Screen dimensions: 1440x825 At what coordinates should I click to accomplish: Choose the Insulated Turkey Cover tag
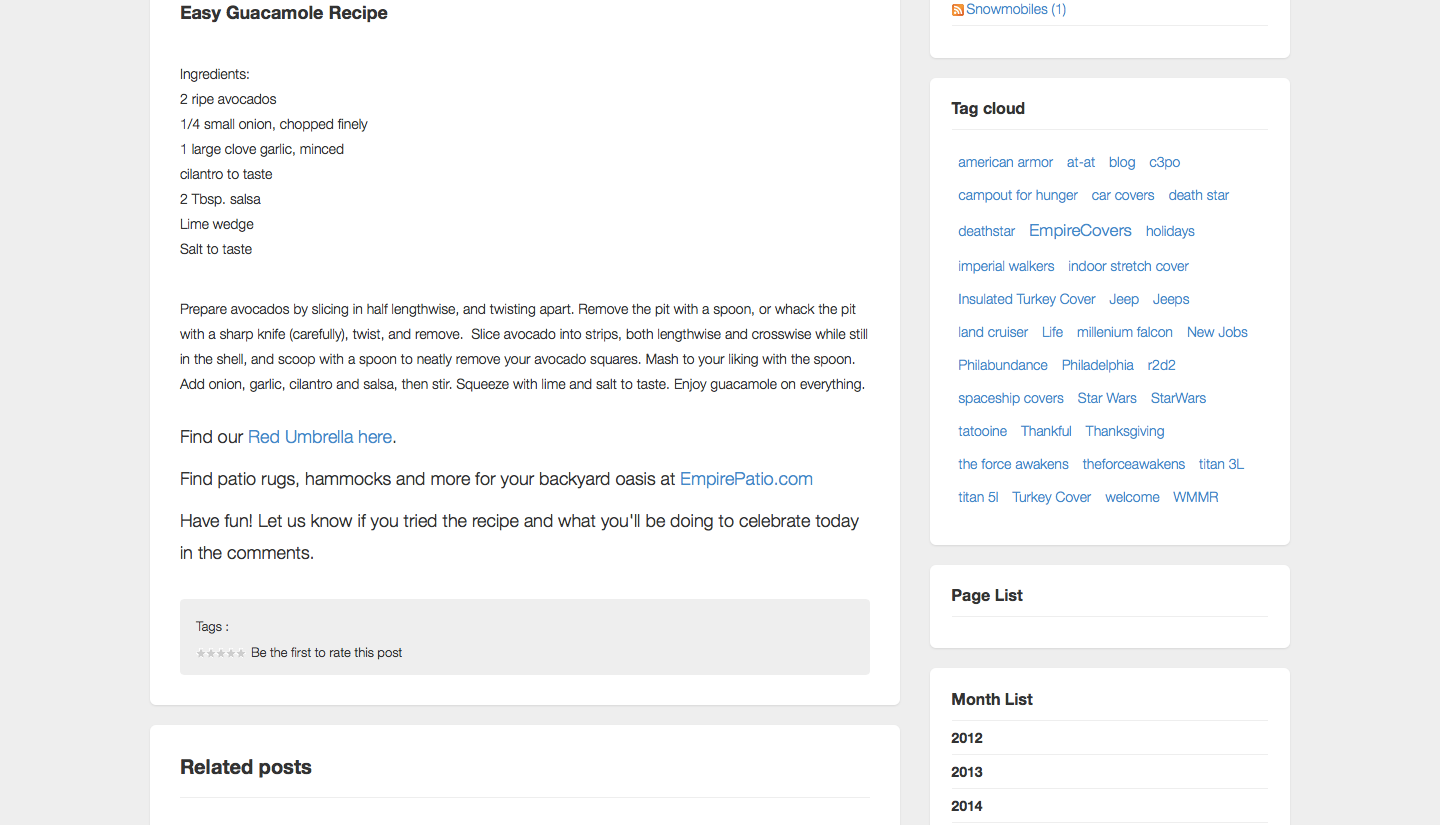1026,299
